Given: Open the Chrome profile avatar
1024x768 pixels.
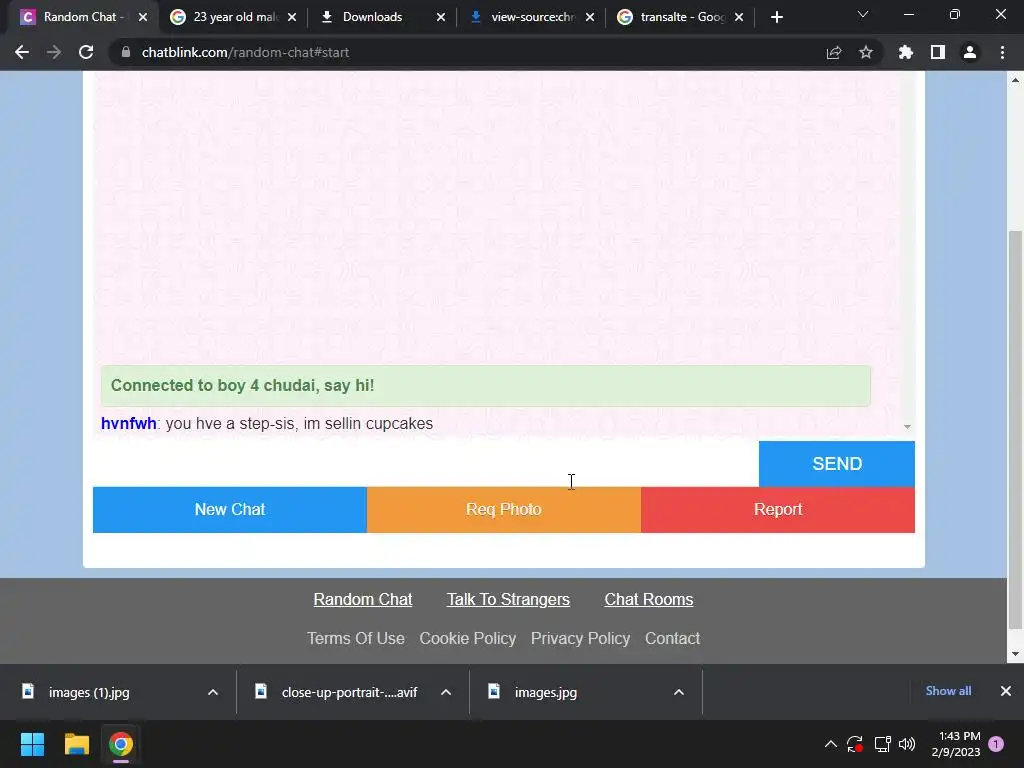Looking at the screenshot, I should pyautogui.click(x=970, y=52).
